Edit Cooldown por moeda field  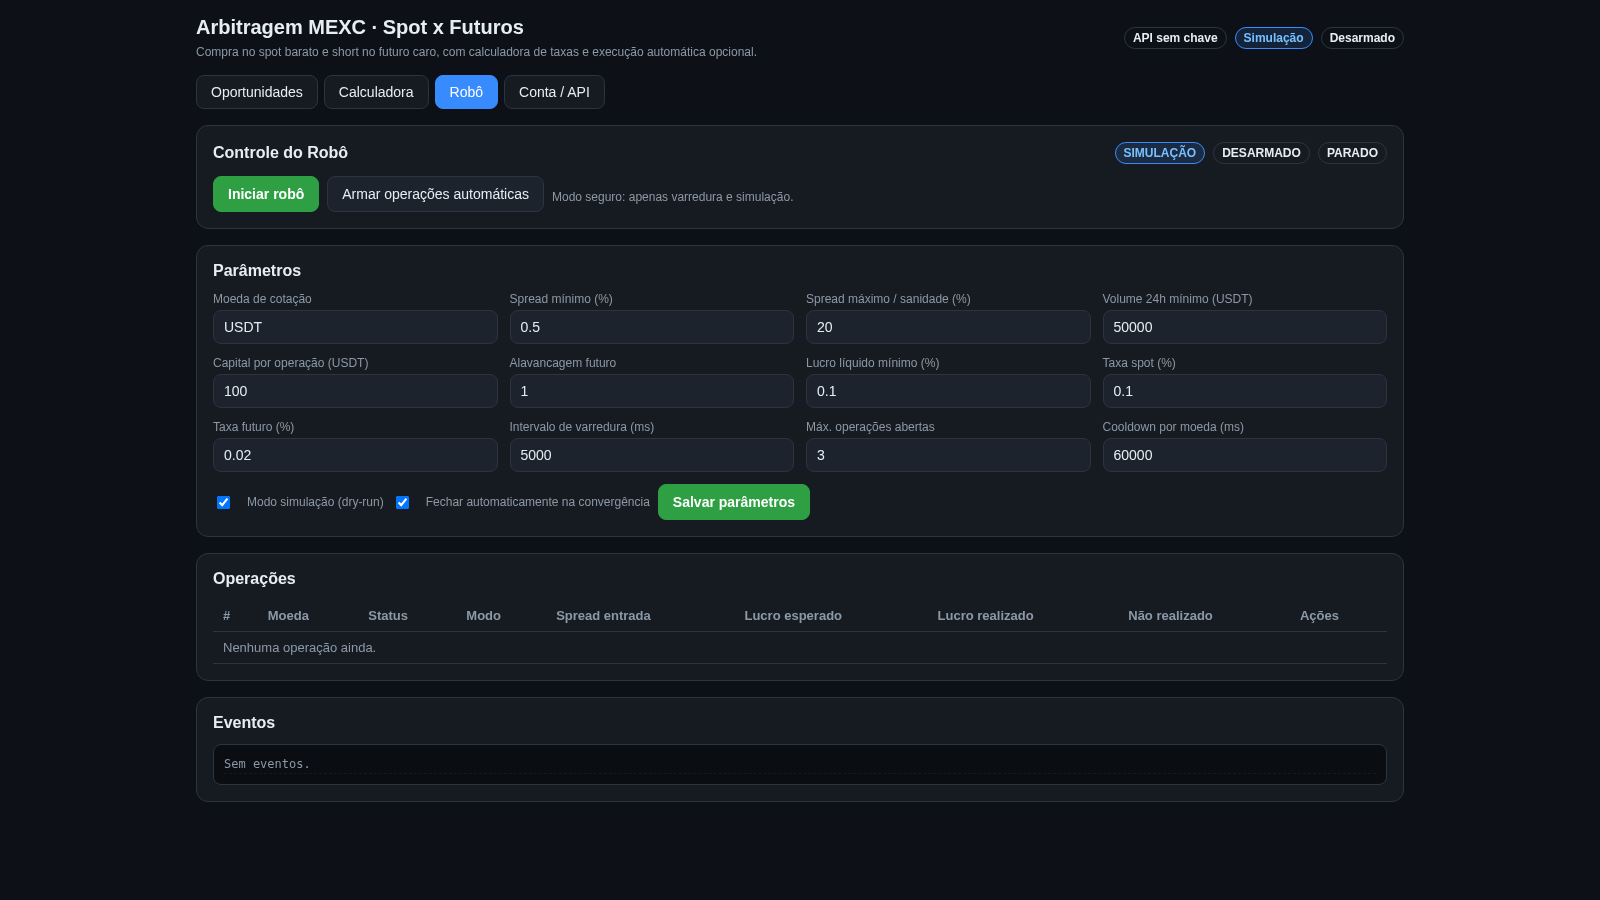1245,455
